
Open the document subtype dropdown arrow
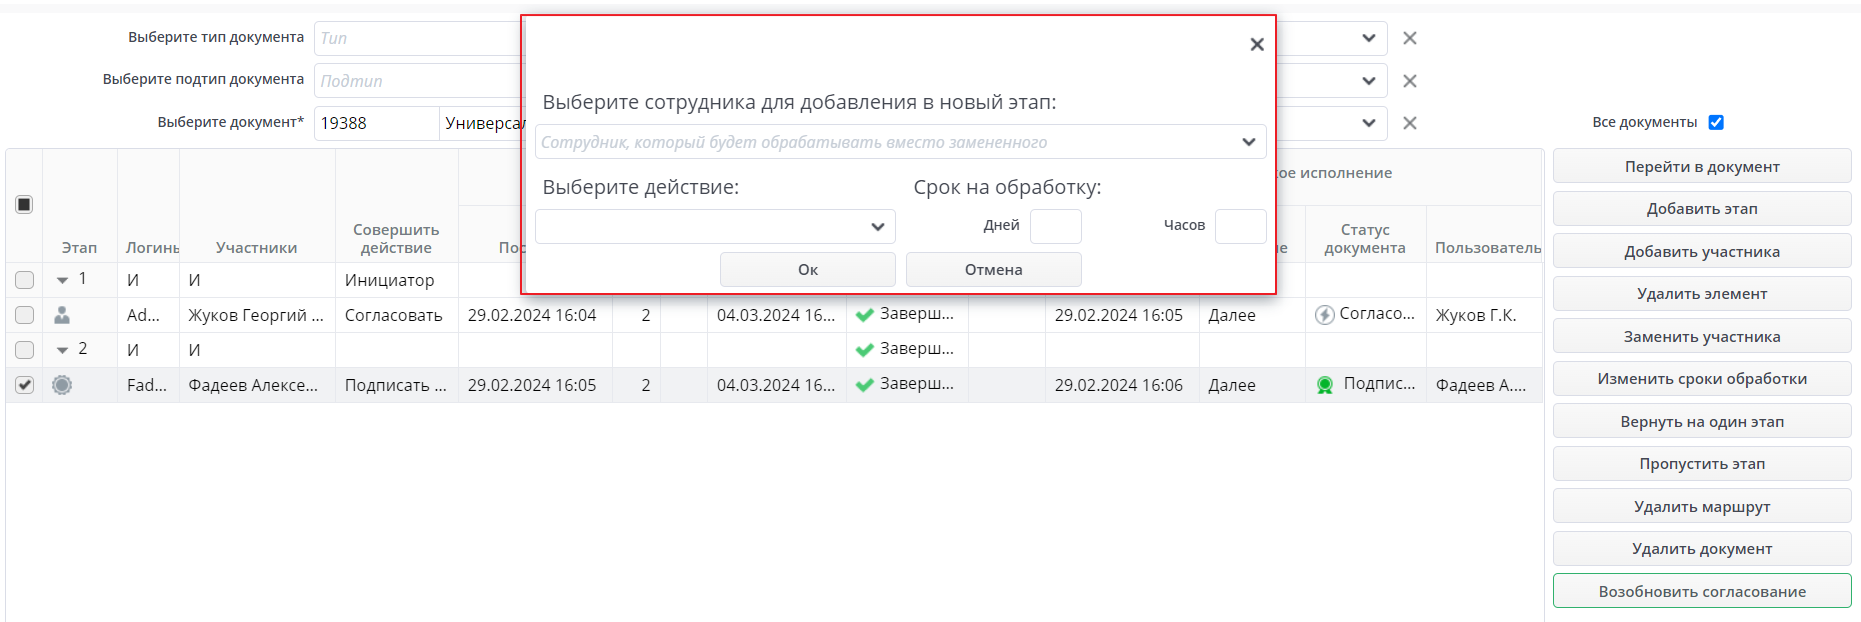tap(1368, 81)
